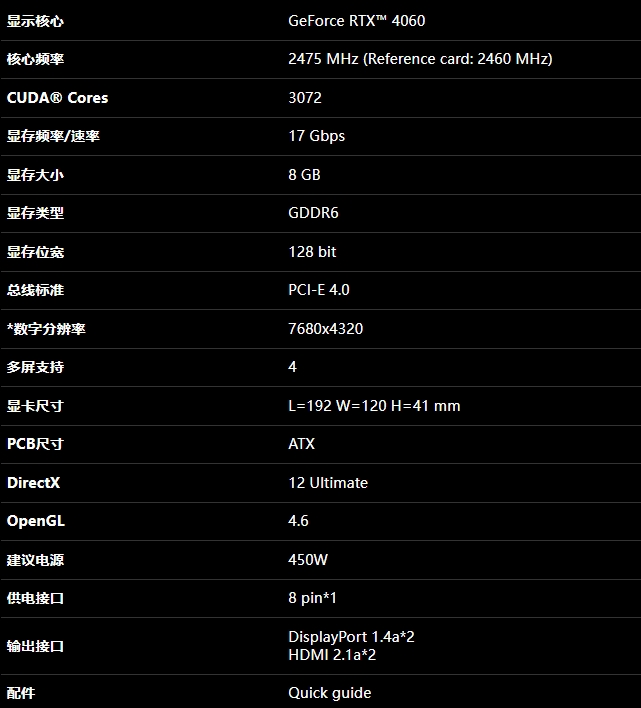Select the Quick guide value

[x=330, y=693]
